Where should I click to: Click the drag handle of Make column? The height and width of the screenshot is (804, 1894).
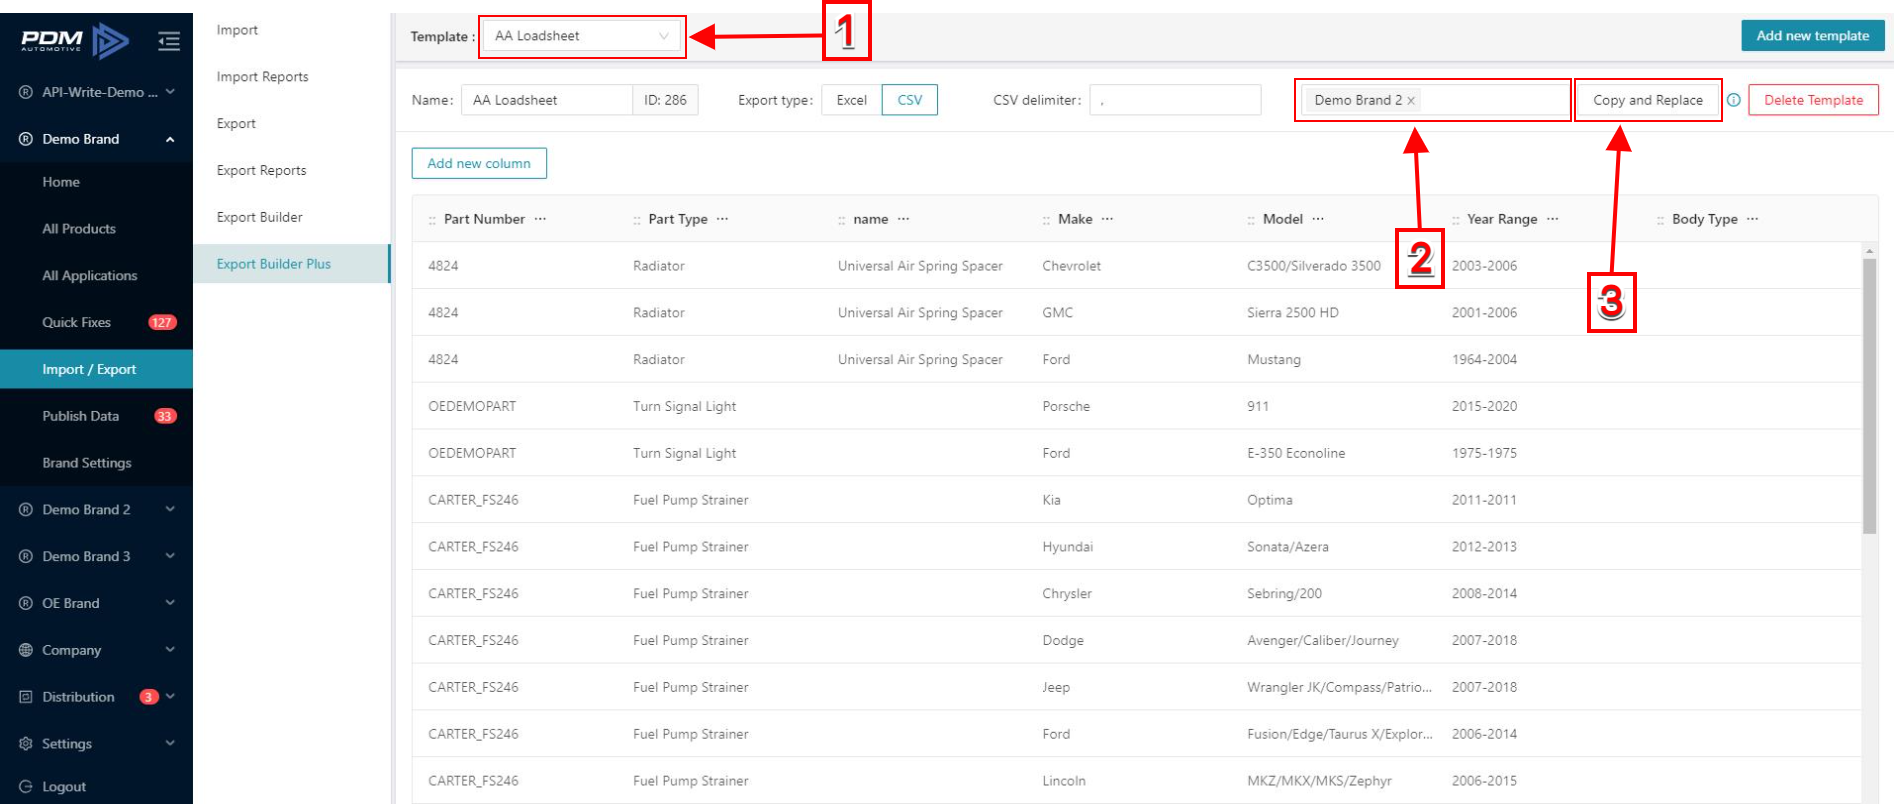click(x=1046, y=220)
